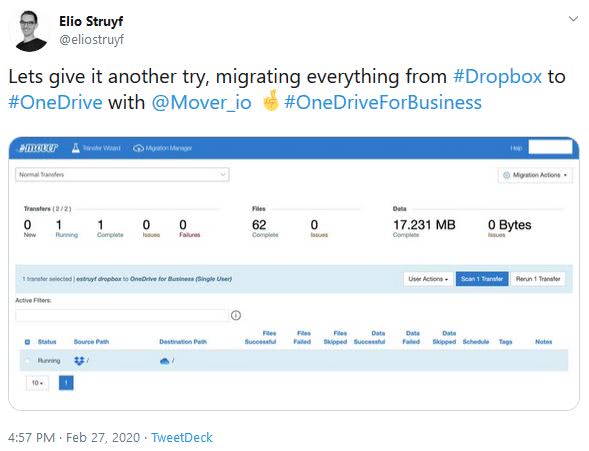Open the User Actions dropdown
Image resolution: width=589 pixels, height=451 pixels.
tap(428, 279)
